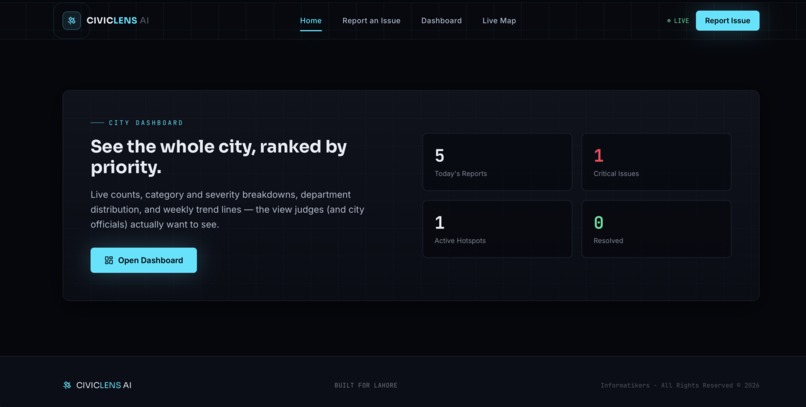806x407 pixels.
Task: Click the CITY DASHBOARD section label
Action: point(145,123)
